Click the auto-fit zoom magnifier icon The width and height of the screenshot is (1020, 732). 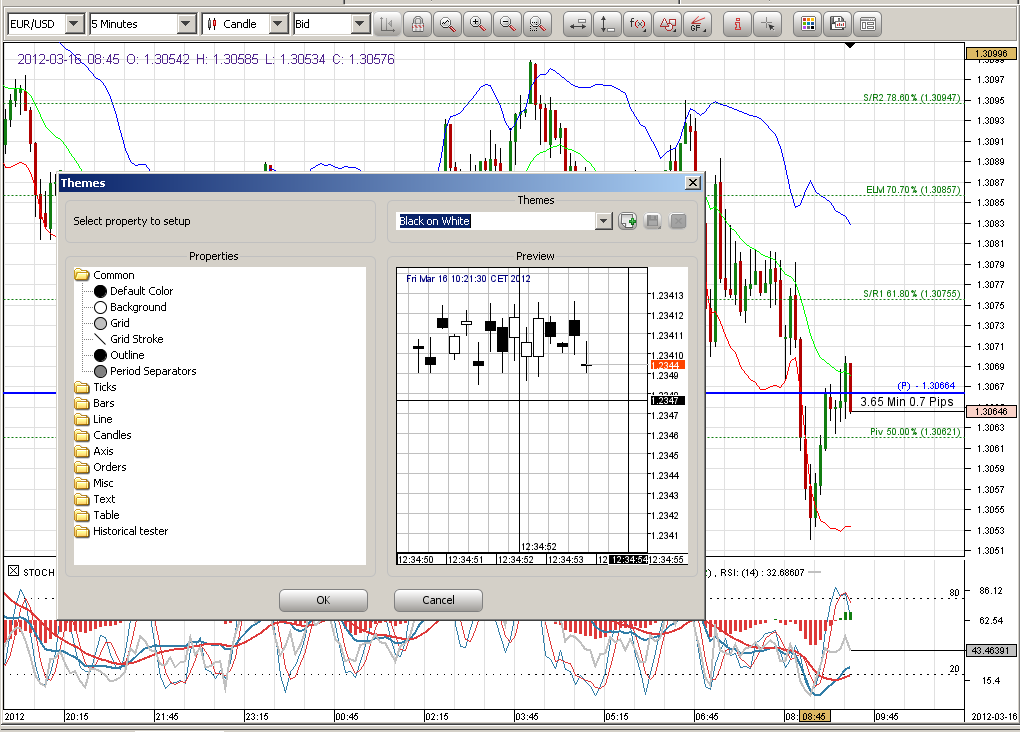click(448, 25)
